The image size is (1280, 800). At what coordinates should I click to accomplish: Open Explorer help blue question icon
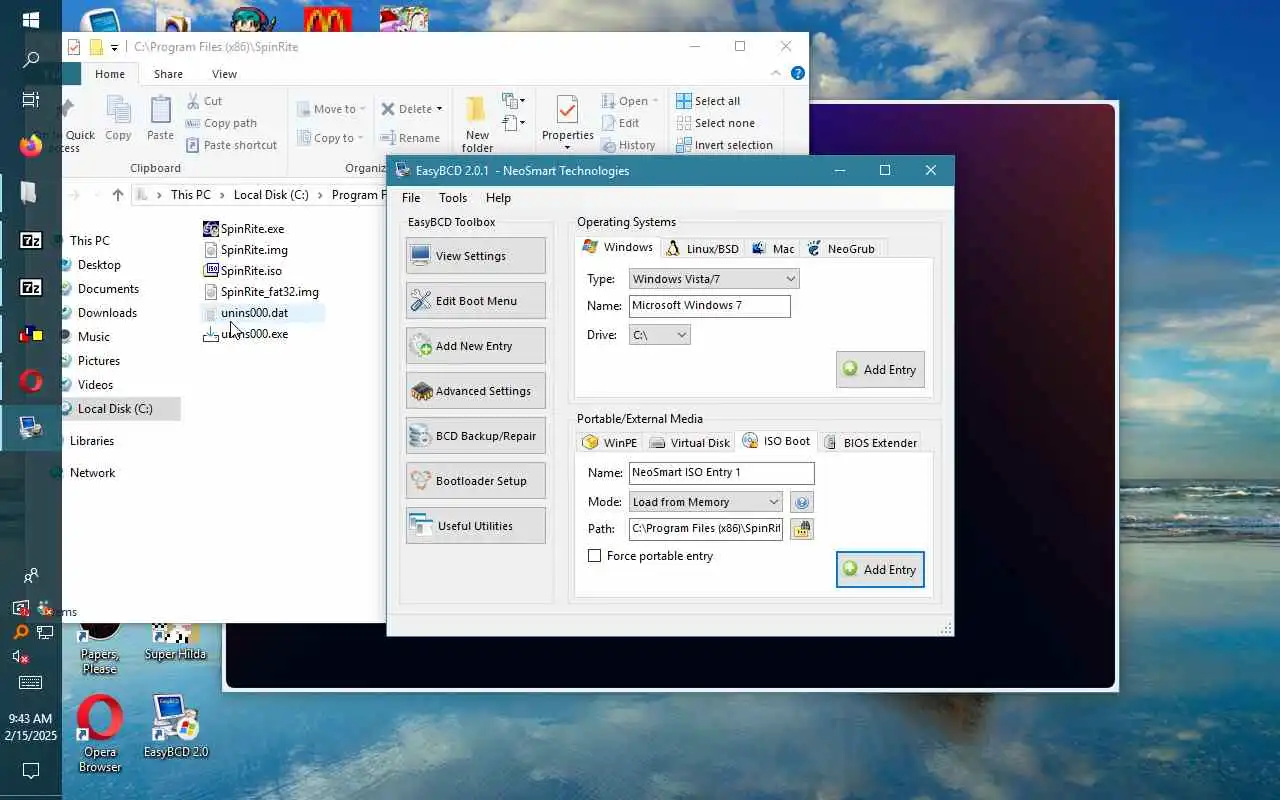(797, 73)
